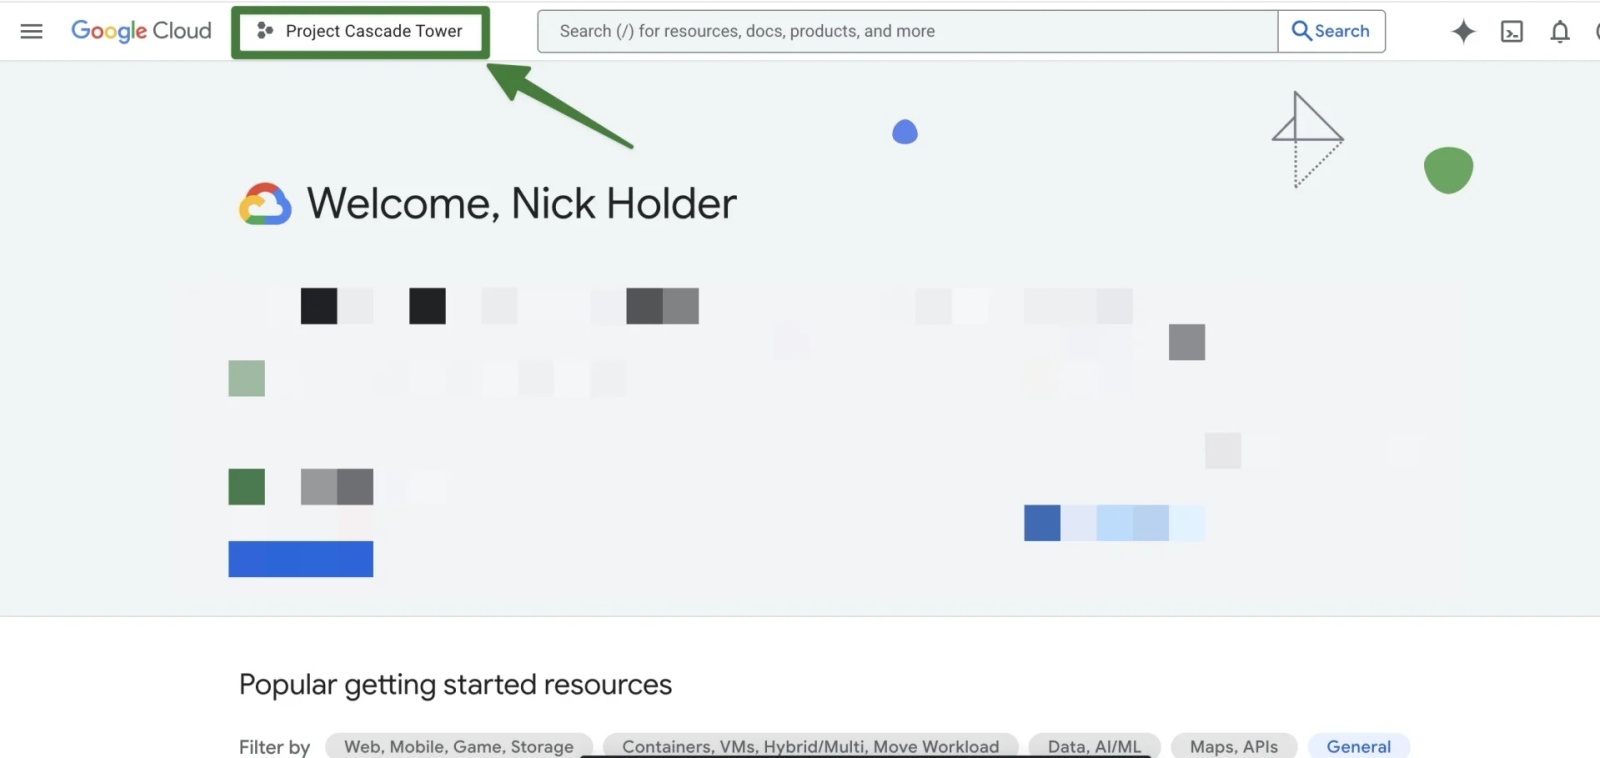Viewport: 1600px width, 758px height.
Task: Open Gemini AI assistant sparkle icon
Action: tap(1463, 32)
